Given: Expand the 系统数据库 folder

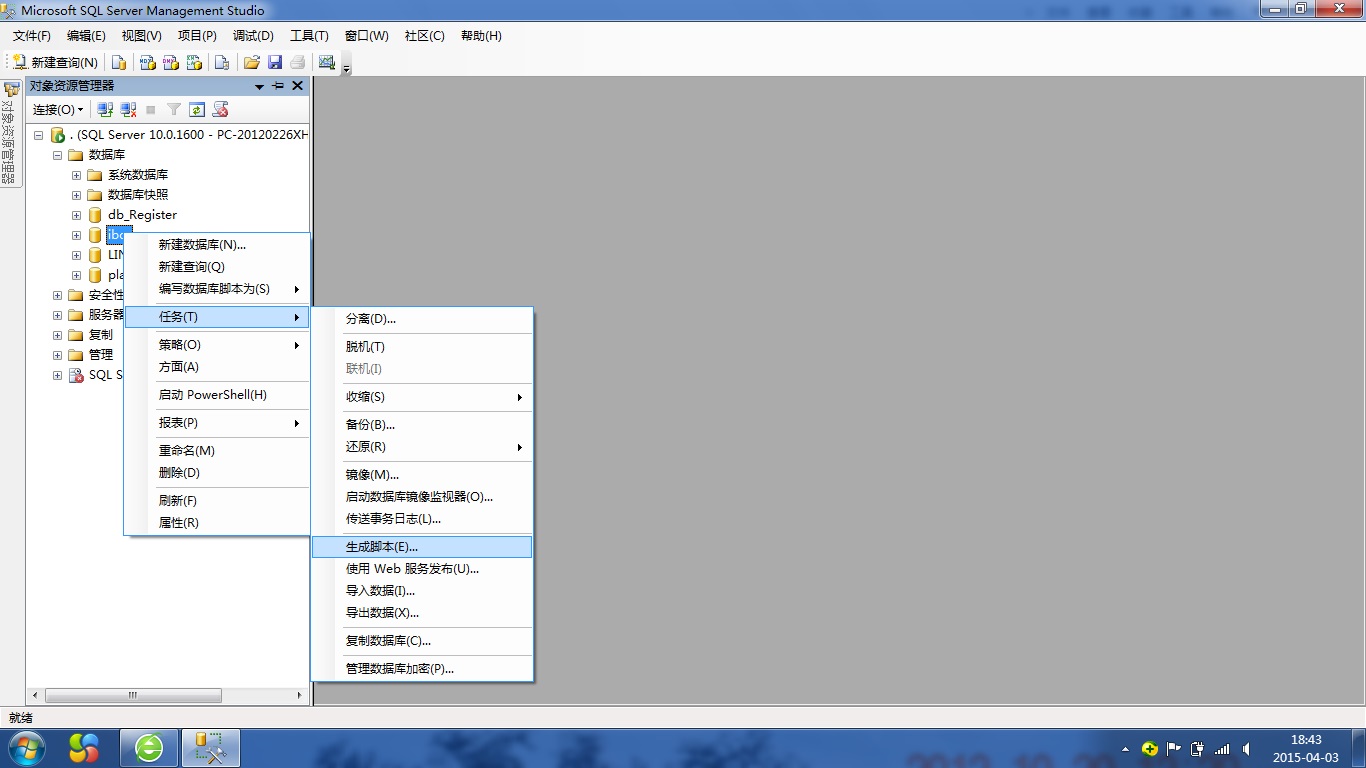Looking at the screenshot, I should tap(76, 175).
